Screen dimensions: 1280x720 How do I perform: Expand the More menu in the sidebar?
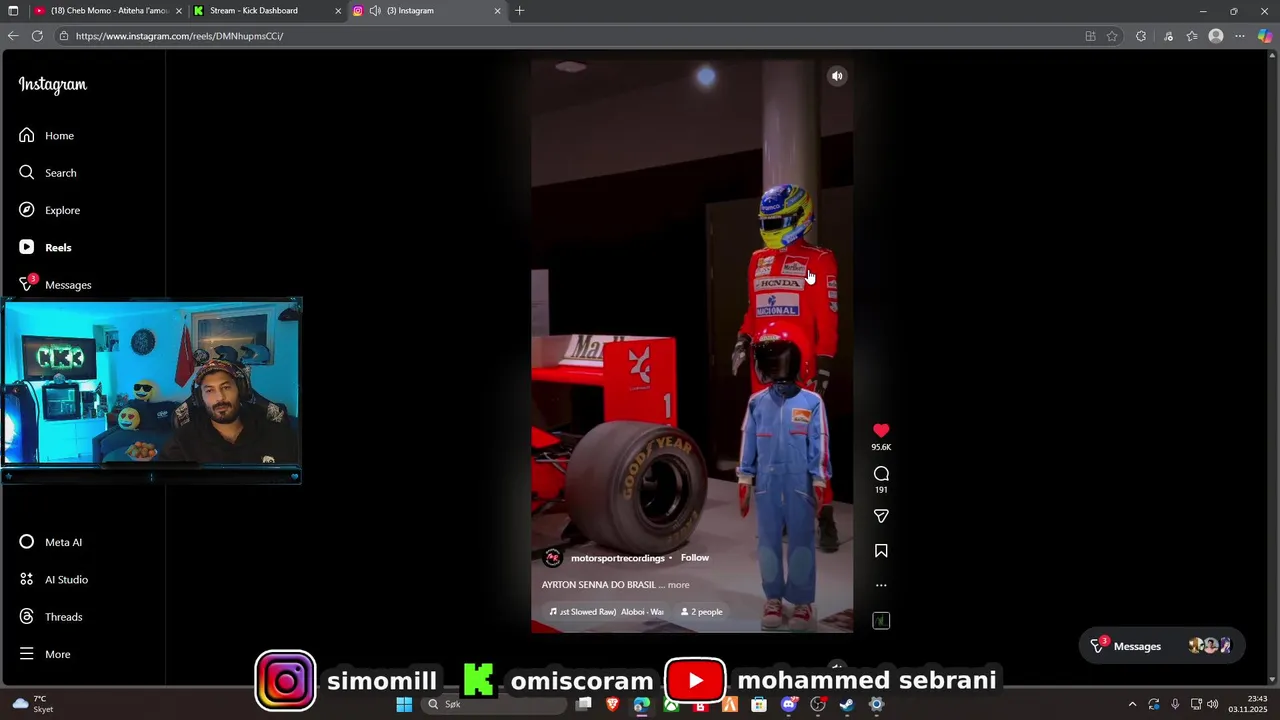44,654
